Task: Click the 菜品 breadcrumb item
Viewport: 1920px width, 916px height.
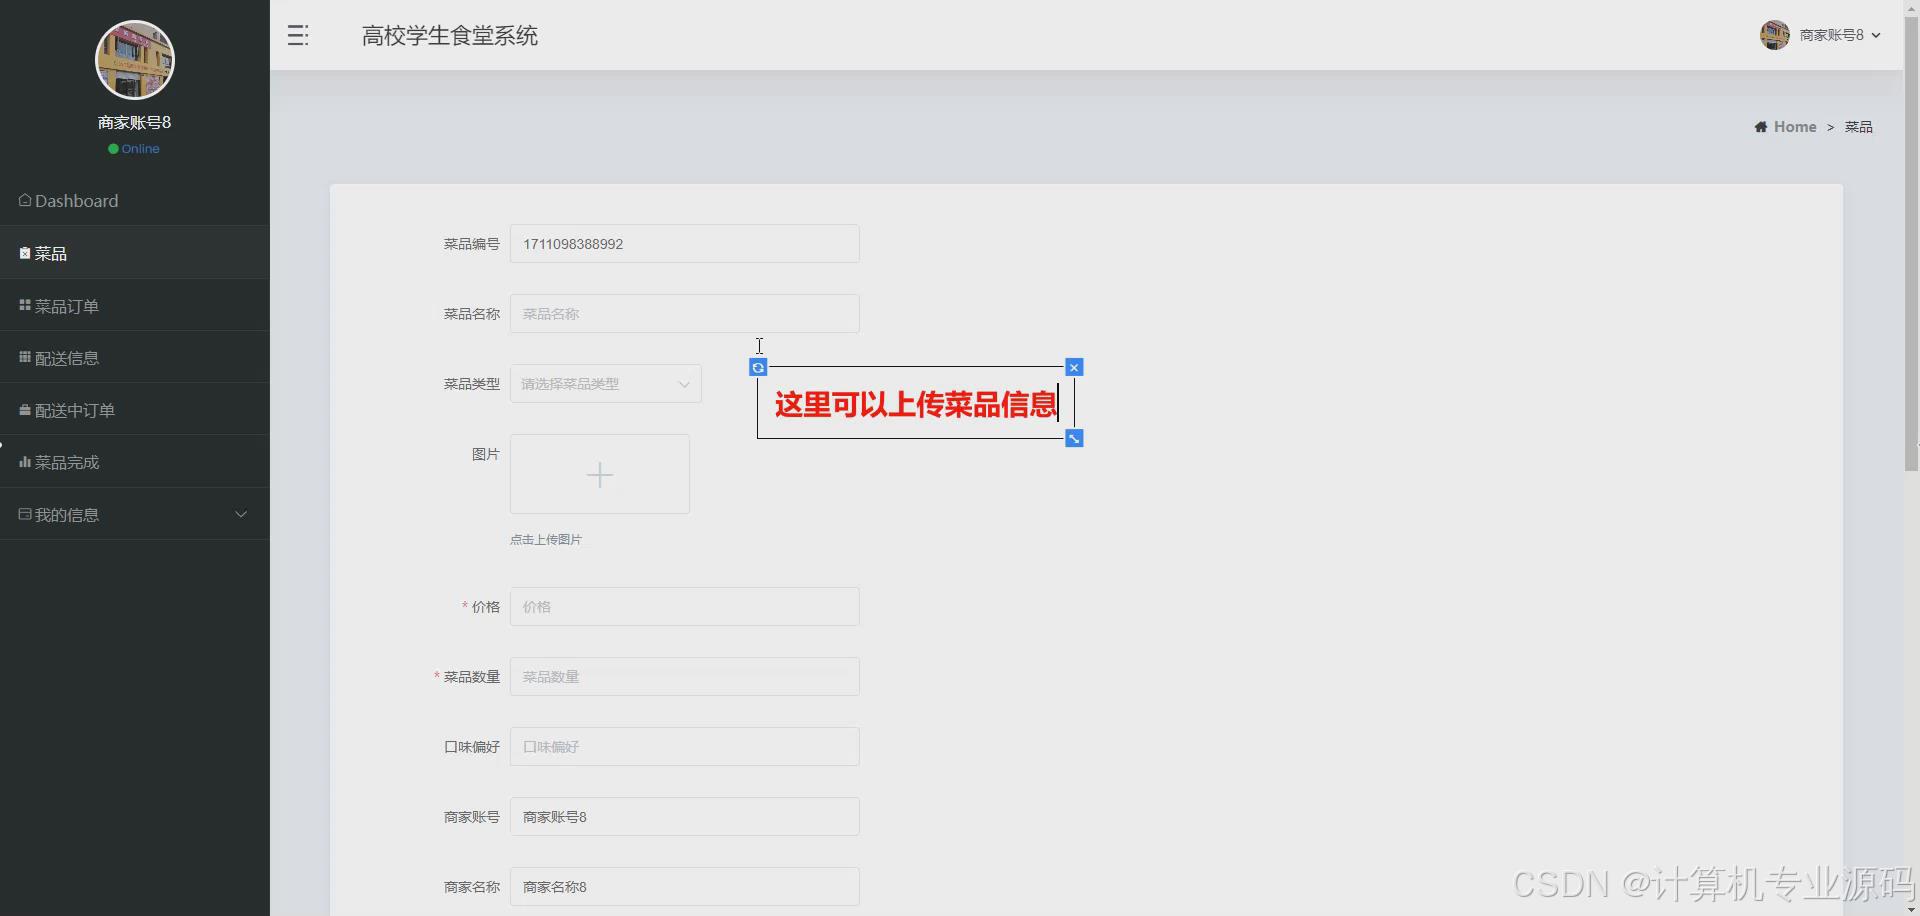Action: (1859, 126)
